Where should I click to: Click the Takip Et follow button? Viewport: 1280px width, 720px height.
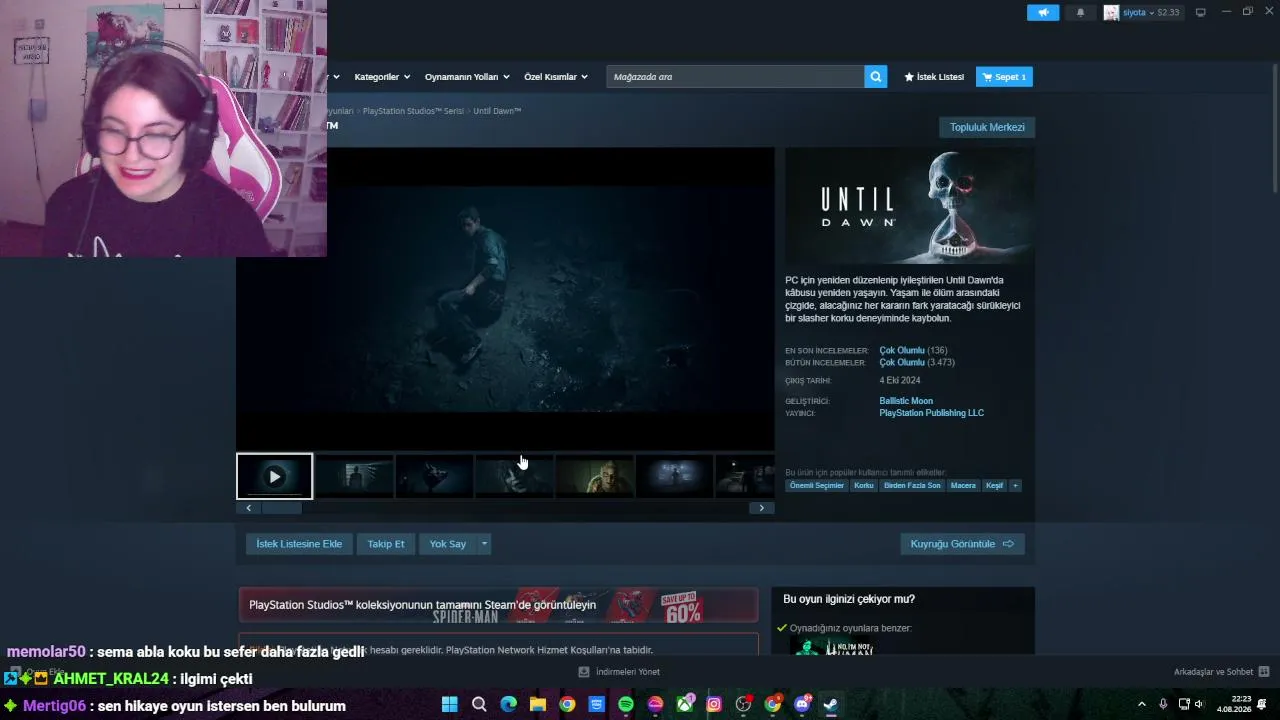point(386,544)
